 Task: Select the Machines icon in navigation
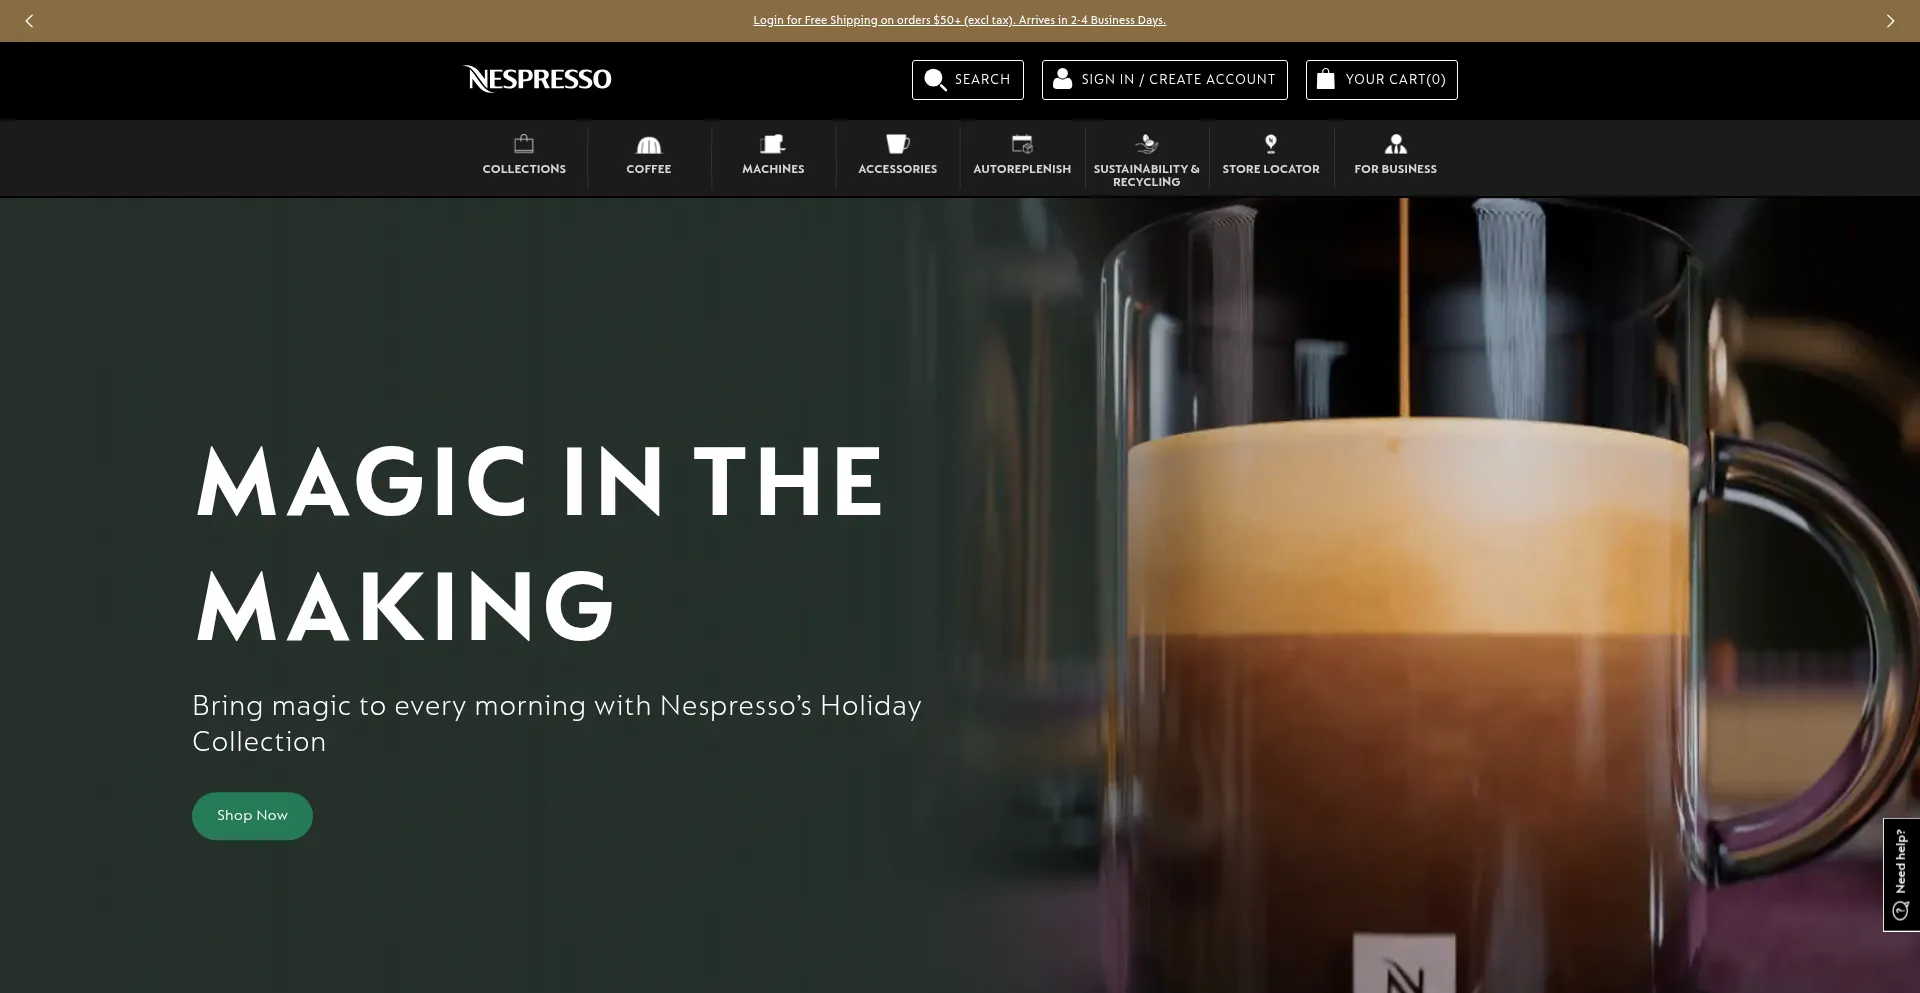(772, 144)
